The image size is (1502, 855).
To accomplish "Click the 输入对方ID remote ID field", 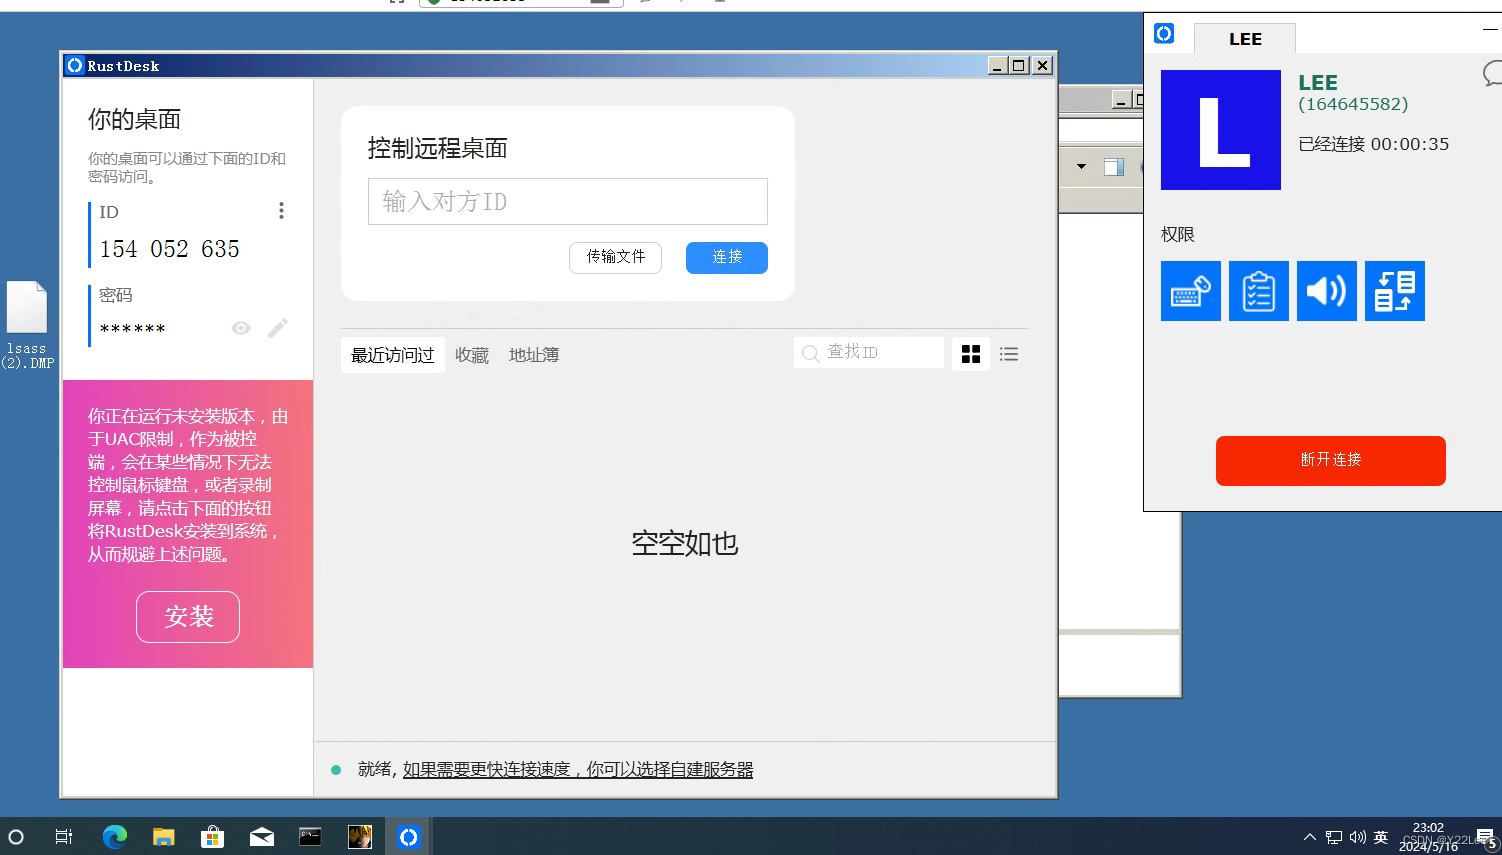I will click(x=567, y=201).
